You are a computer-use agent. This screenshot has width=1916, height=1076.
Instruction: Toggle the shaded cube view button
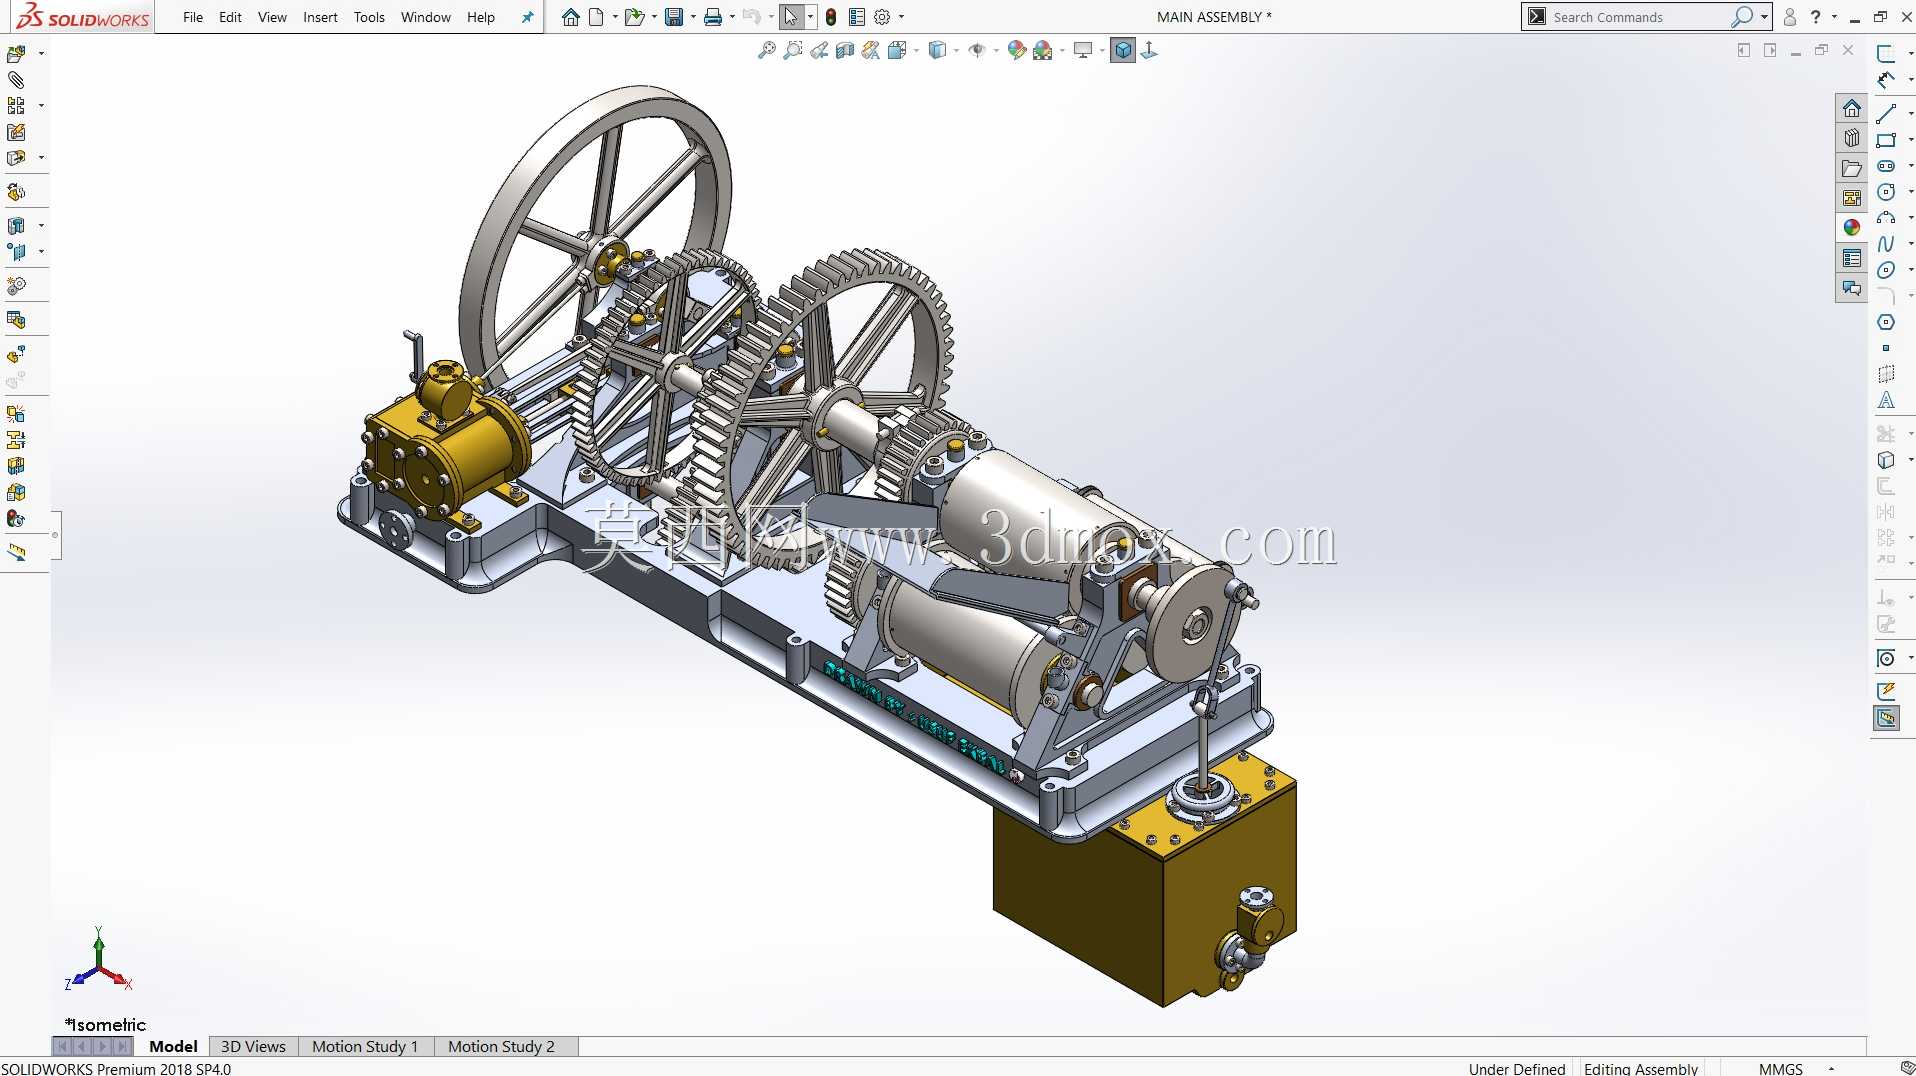[x=1123, y=50]
